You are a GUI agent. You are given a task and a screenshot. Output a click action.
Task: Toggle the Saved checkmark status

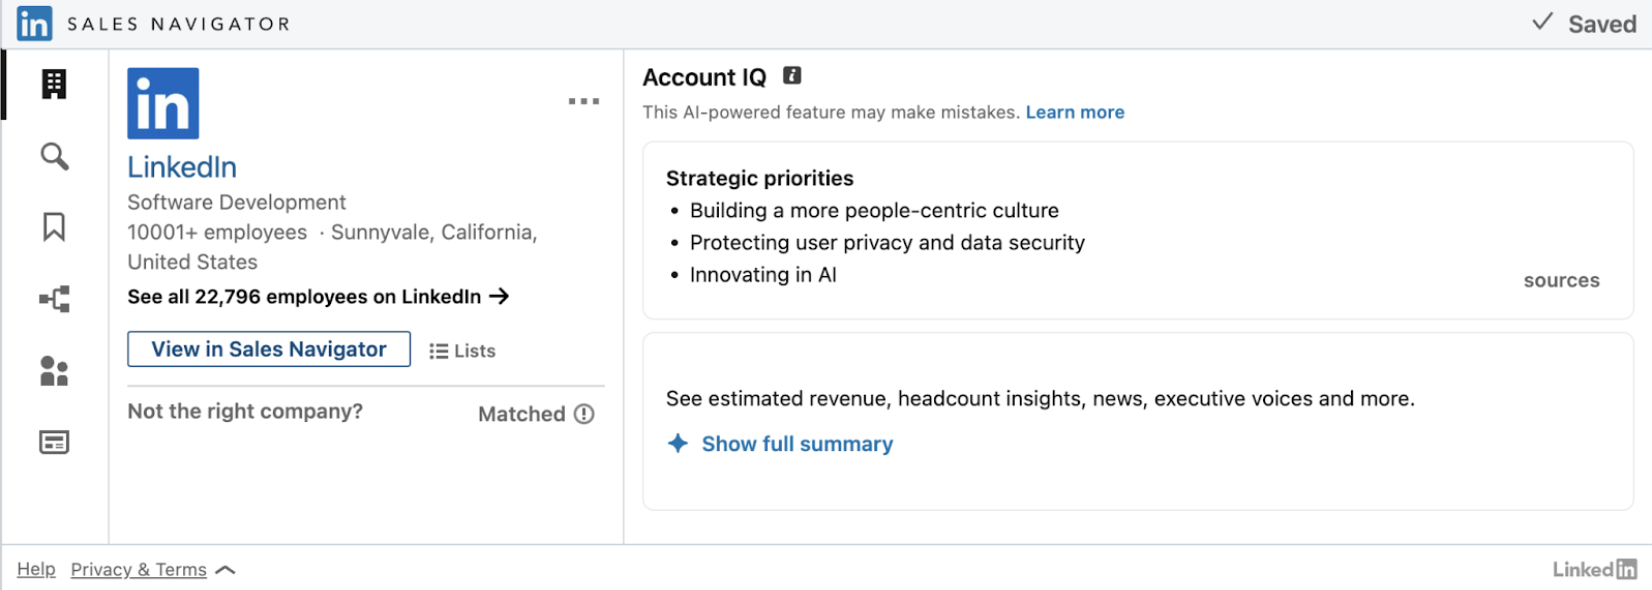[1585, 24]
